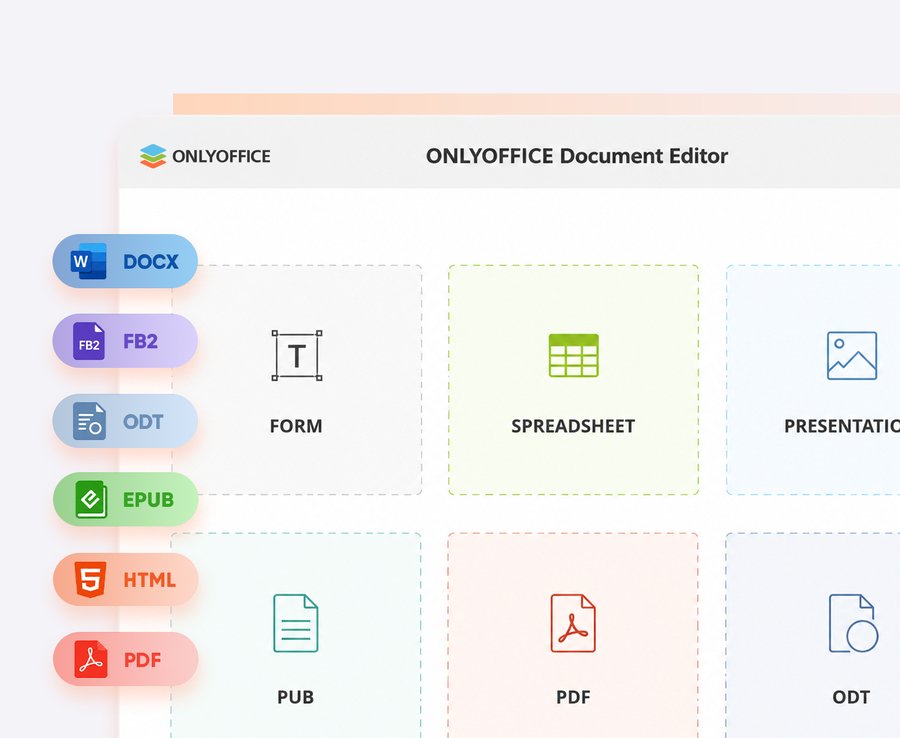
Task: Click the ONLYOFFICE brand name text
Action: click(x=221, y=156)
